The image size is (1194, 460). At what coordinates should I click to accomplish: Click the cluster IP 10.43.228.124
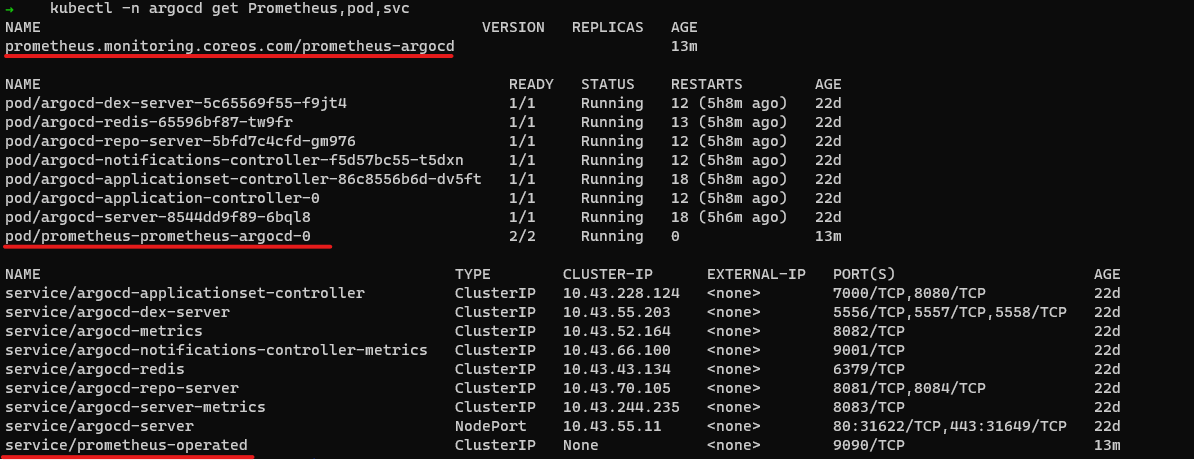coord(621,293)
